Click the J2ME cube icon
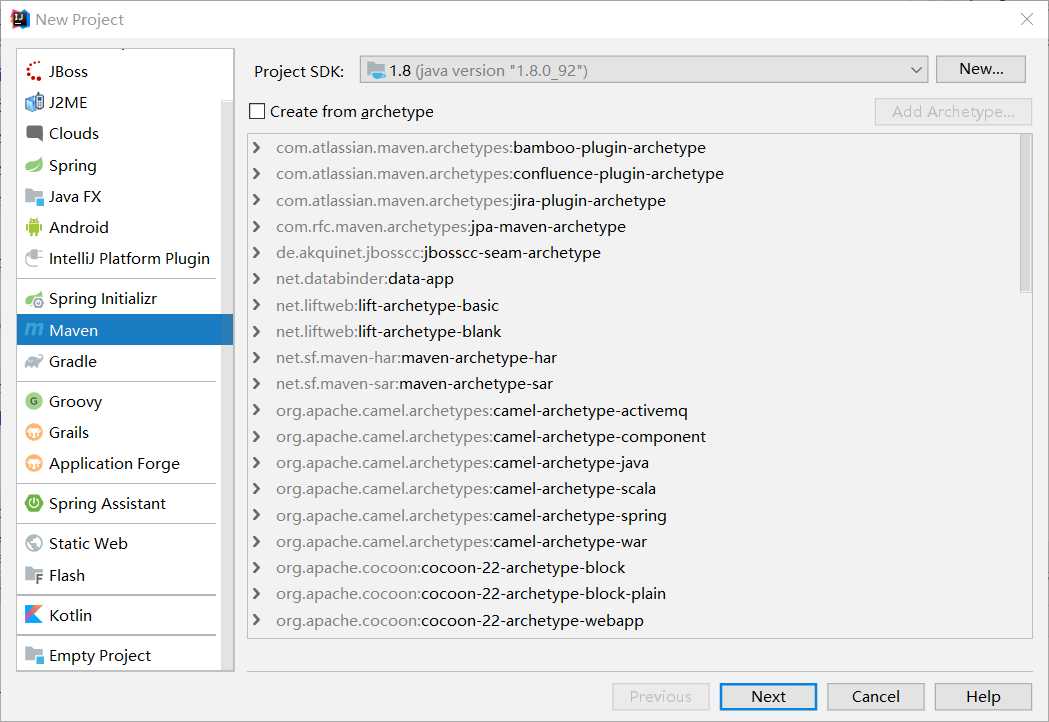Screen dimensions: 1049x722 pyautogui.click(x=33, y=102)
